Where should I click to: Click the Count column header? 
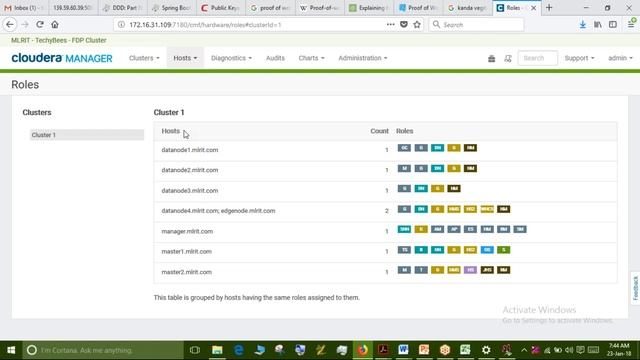tap(379, 131)
